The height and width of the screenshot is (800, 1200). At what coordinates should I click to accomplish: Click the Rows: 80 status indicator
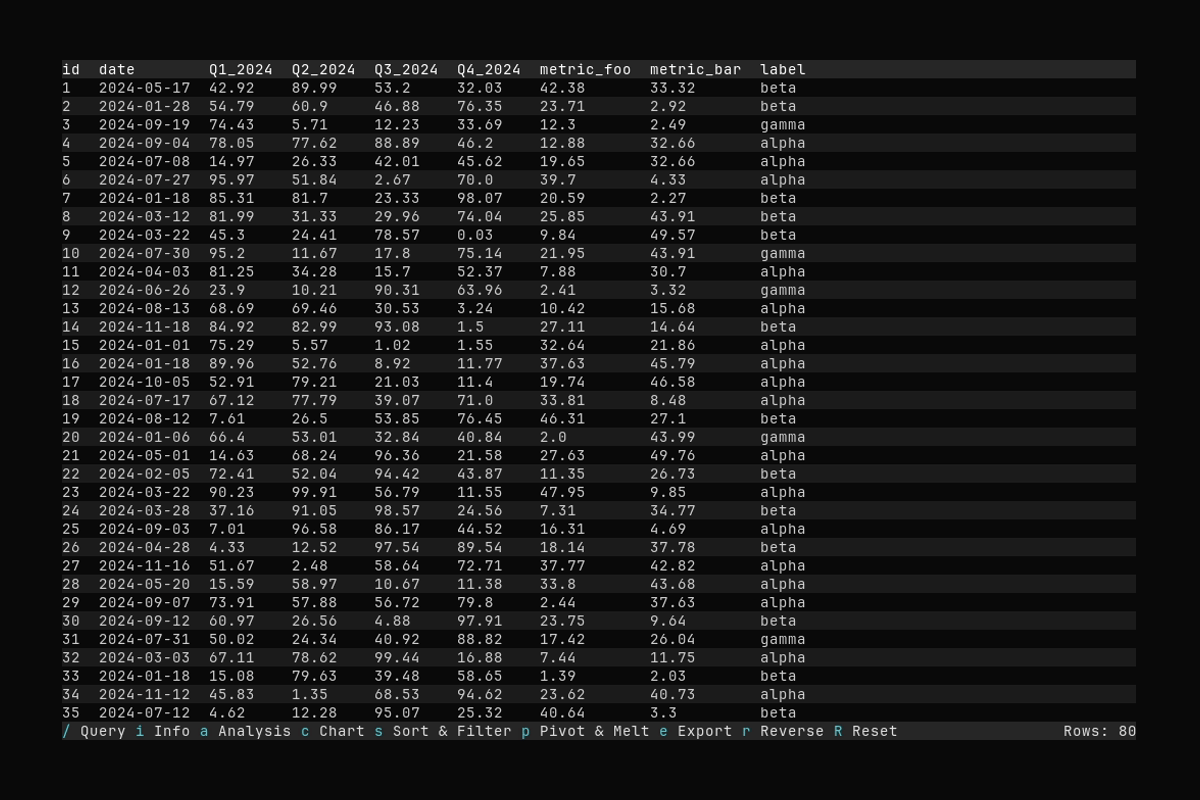[x=1099, y=731]
